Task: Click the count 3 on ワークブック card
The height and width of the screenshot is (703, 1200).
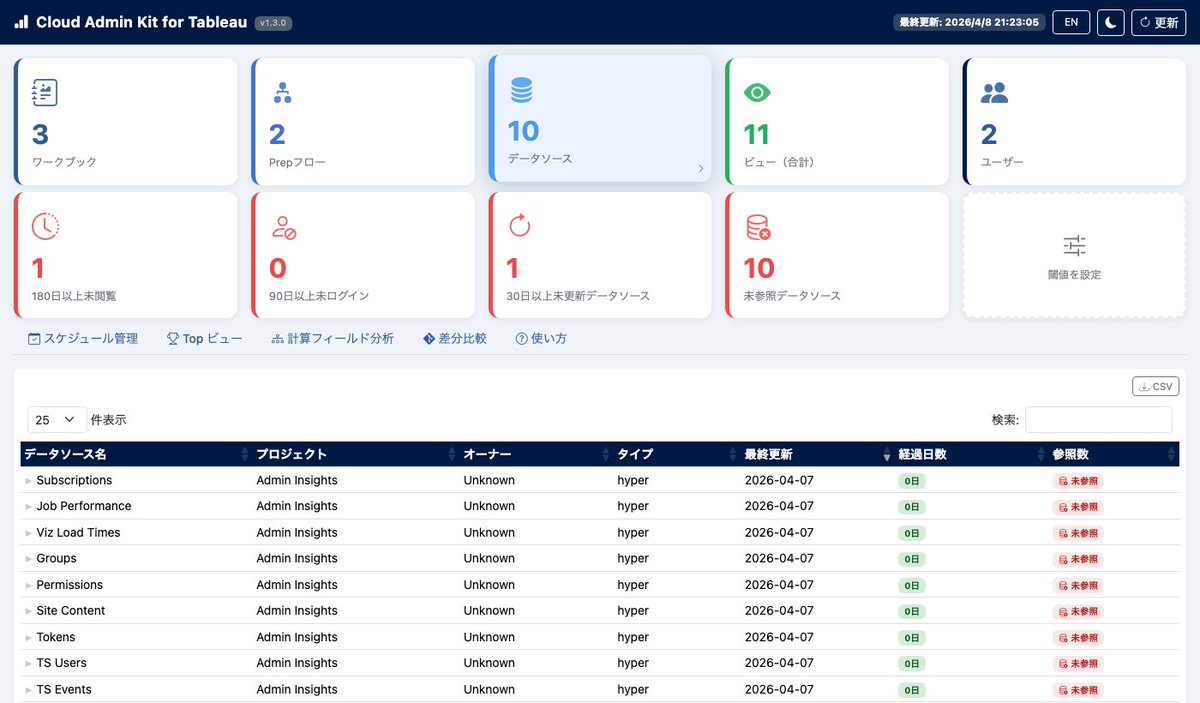Action: coord(40,134)
